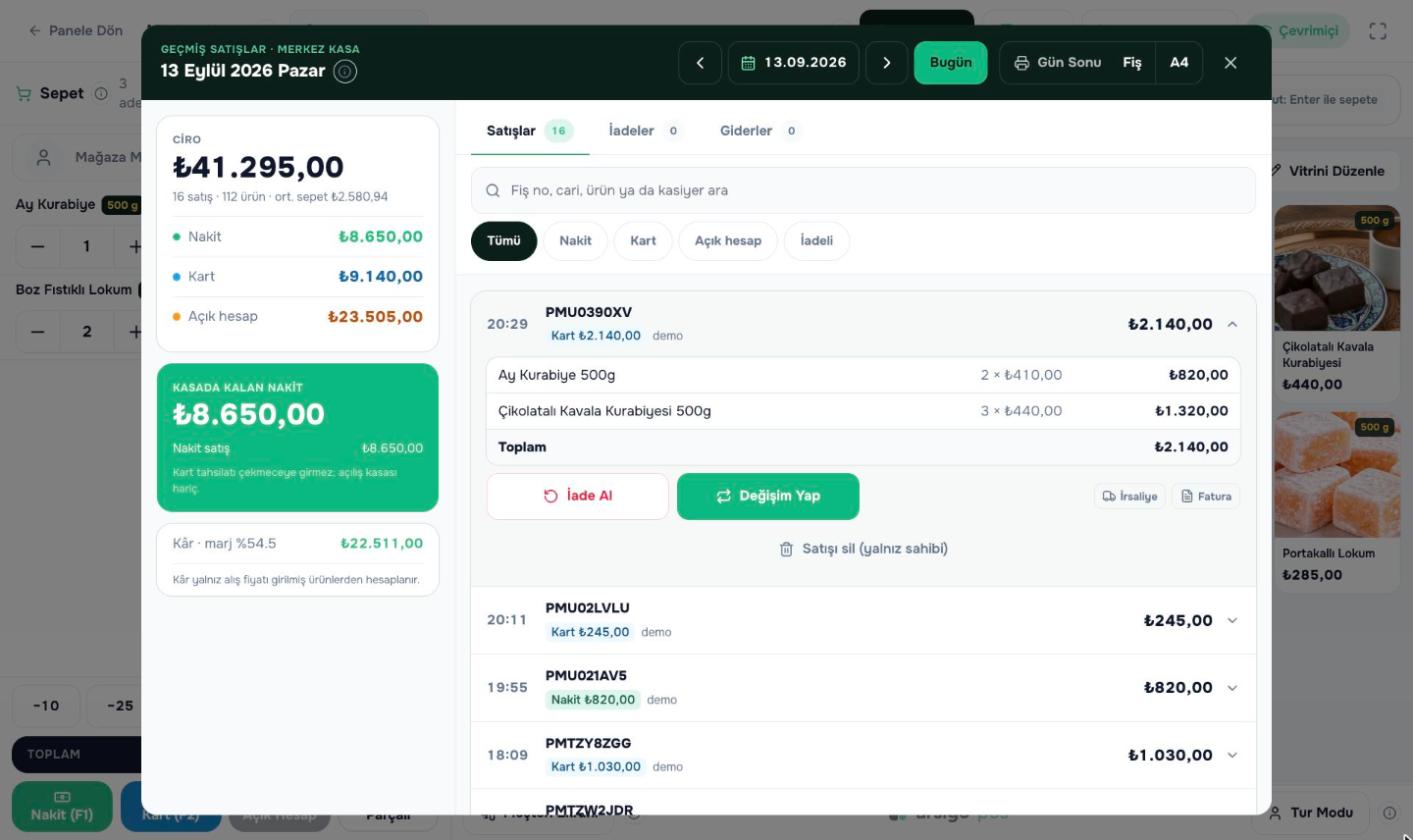The image size is (1413, 840).
Task: Focus the receipt search field
Action: (x=863, y=190)
